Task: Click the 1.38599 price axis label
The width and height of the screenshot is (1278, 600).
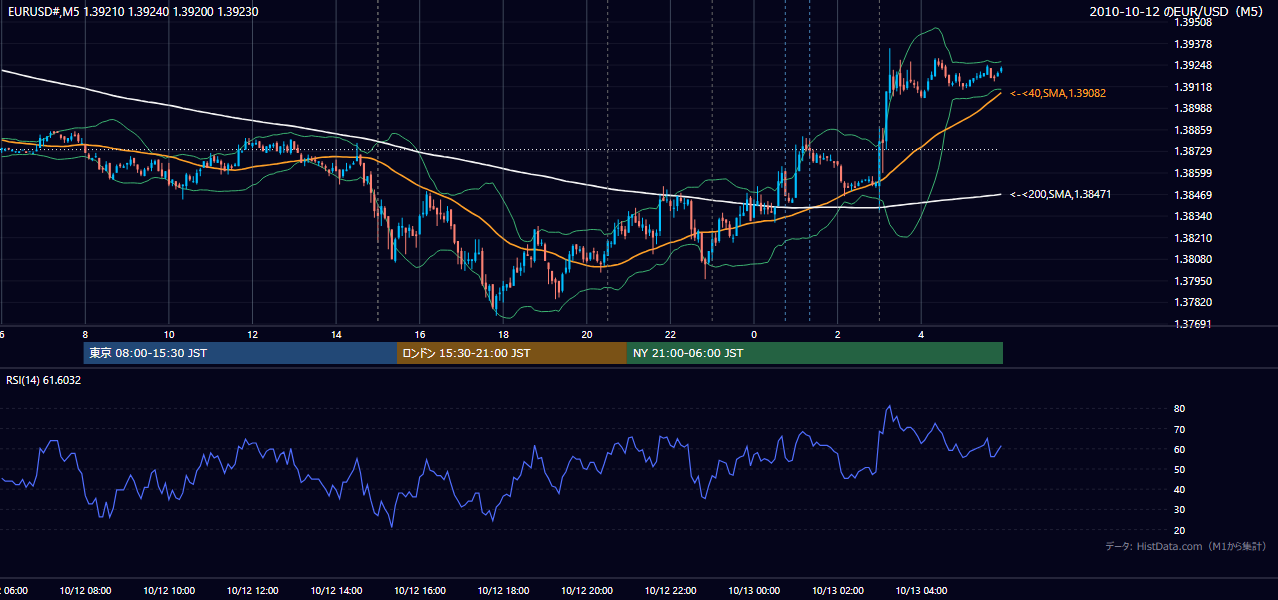Action: [x=1192, y=173]
